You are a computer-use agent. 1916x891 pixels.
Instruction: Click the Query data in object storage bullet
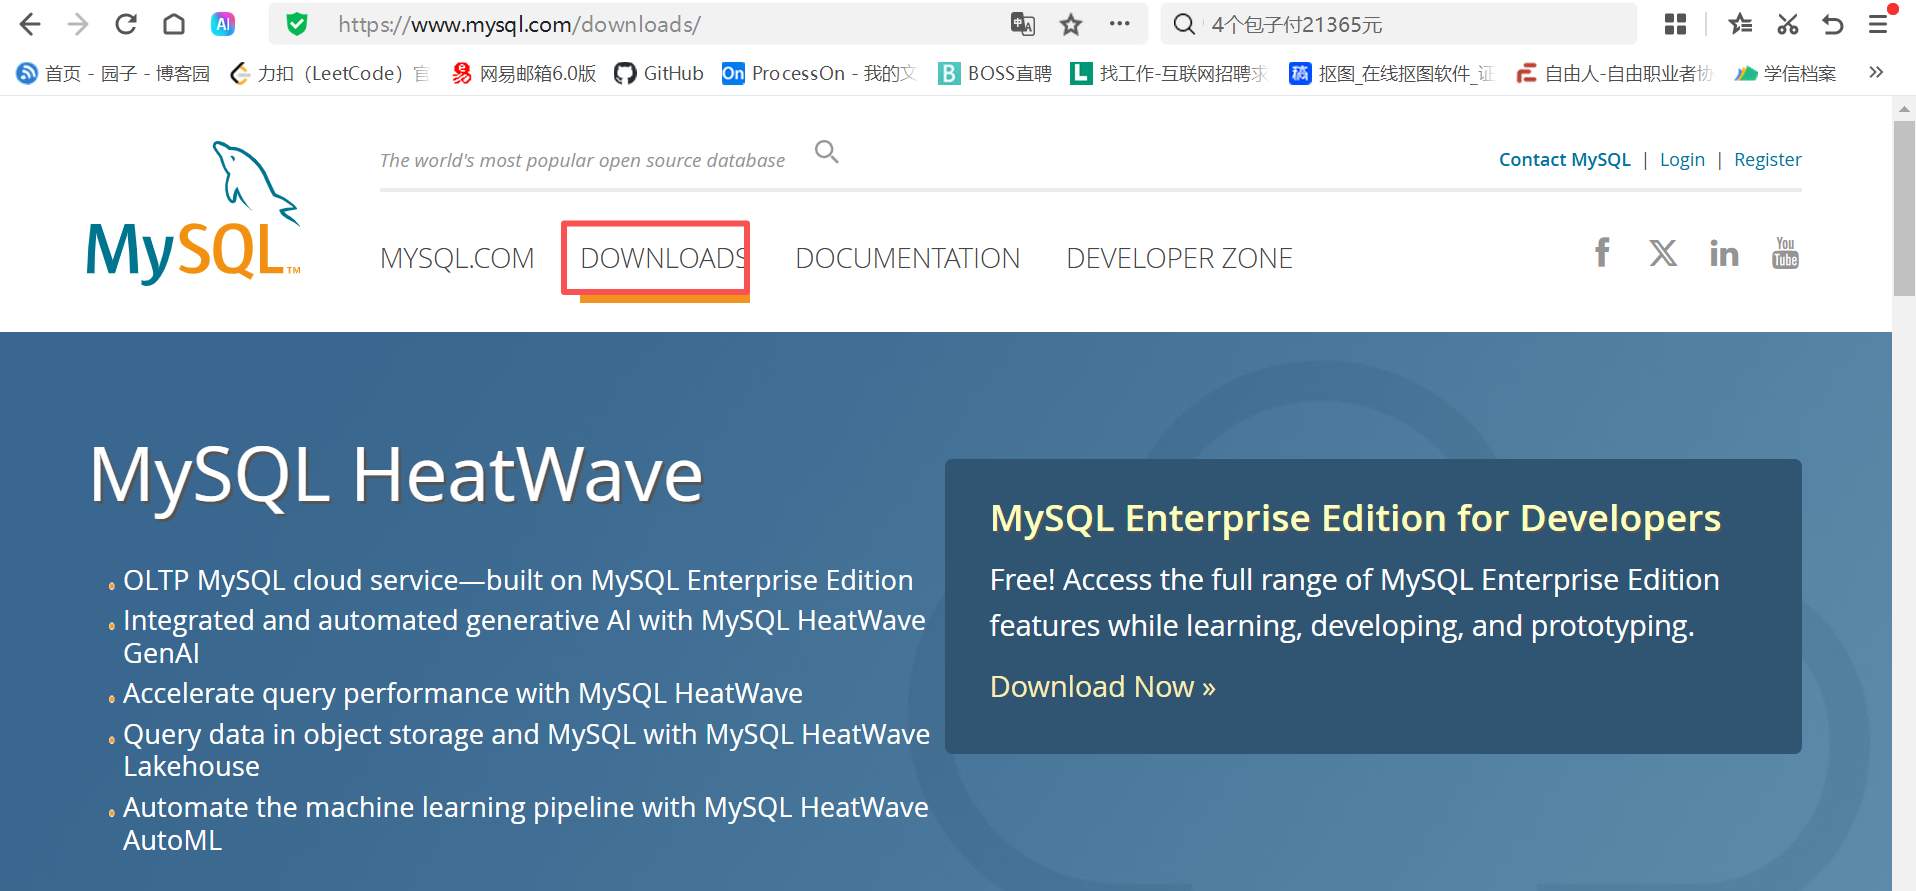[526, 750]
